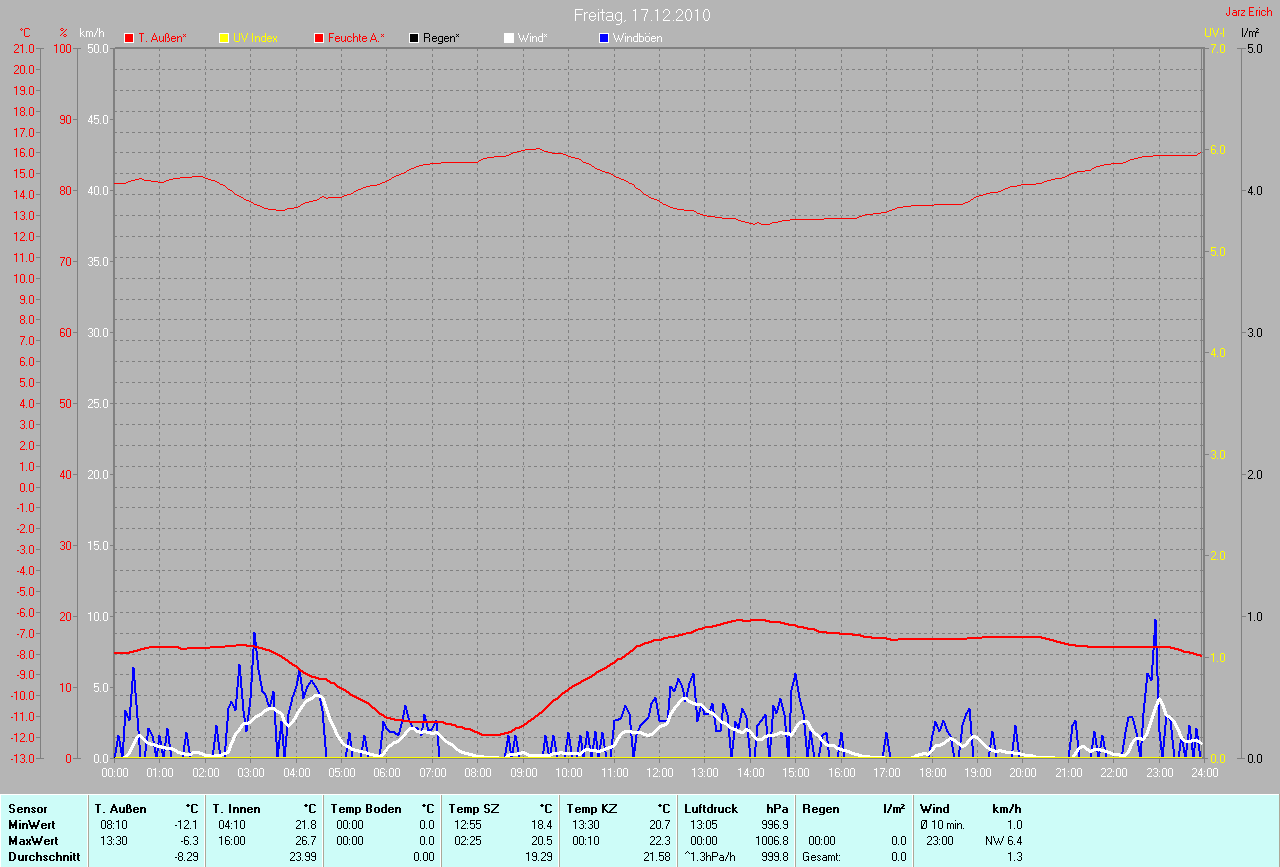
Task: Select the chart title Freitag, 17.12.2010
Action: pyautogui.click(x=642, y=15)
